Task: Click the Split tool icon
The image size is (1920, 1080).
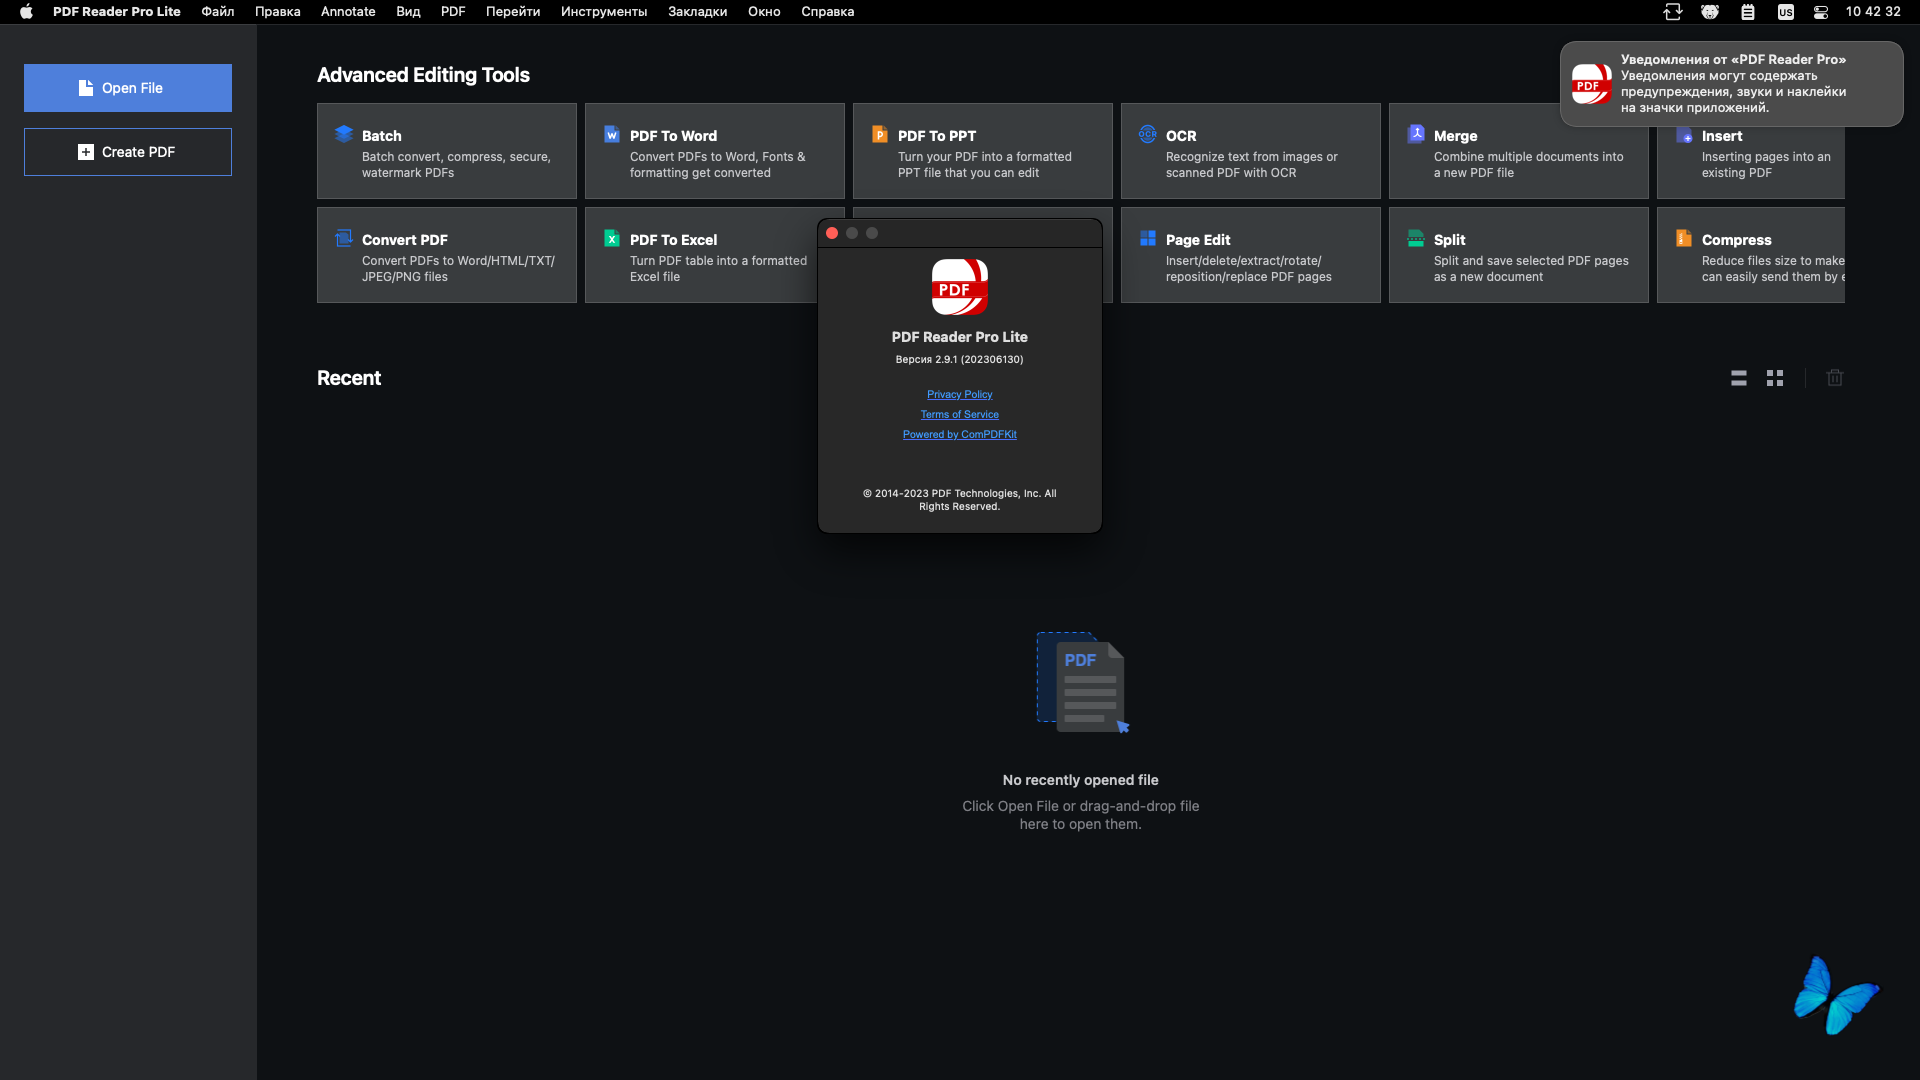Action: [x=1416, y=238]
